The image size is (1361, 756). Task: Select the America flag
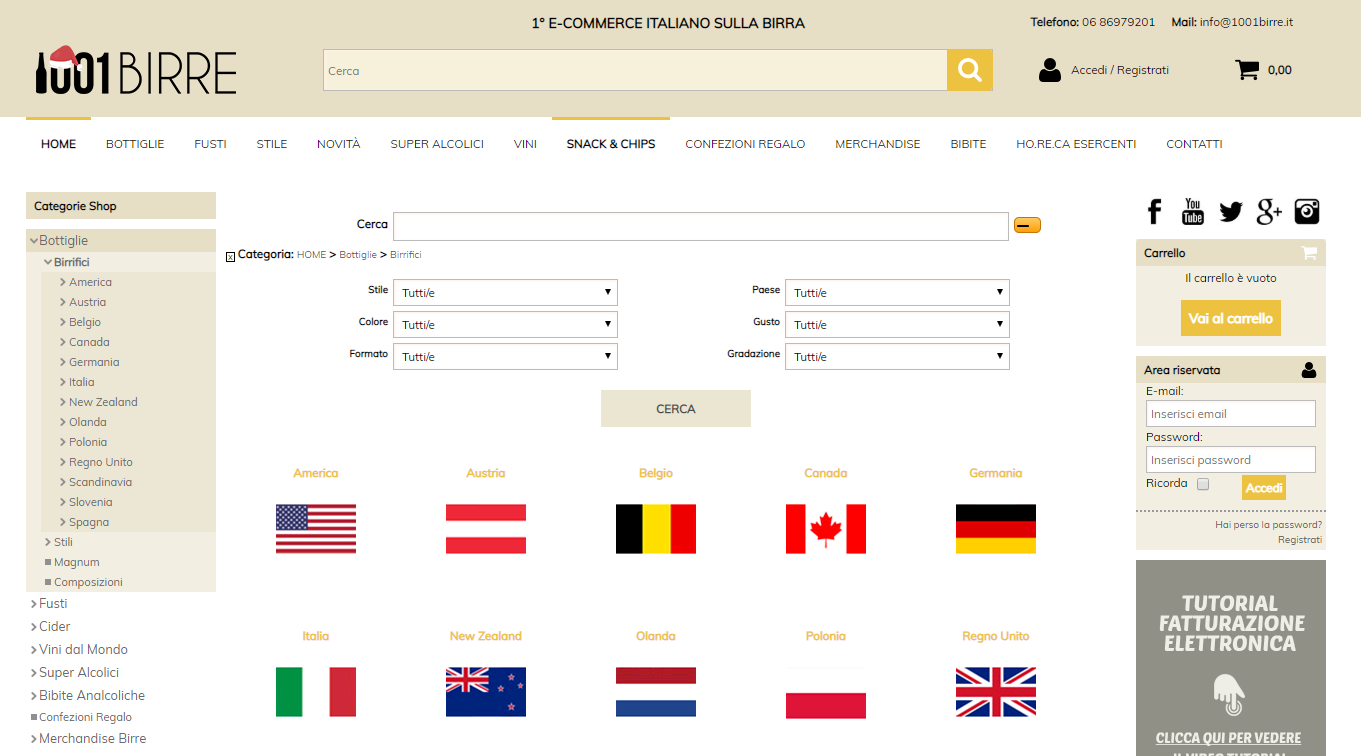click(x=316, y=529)
